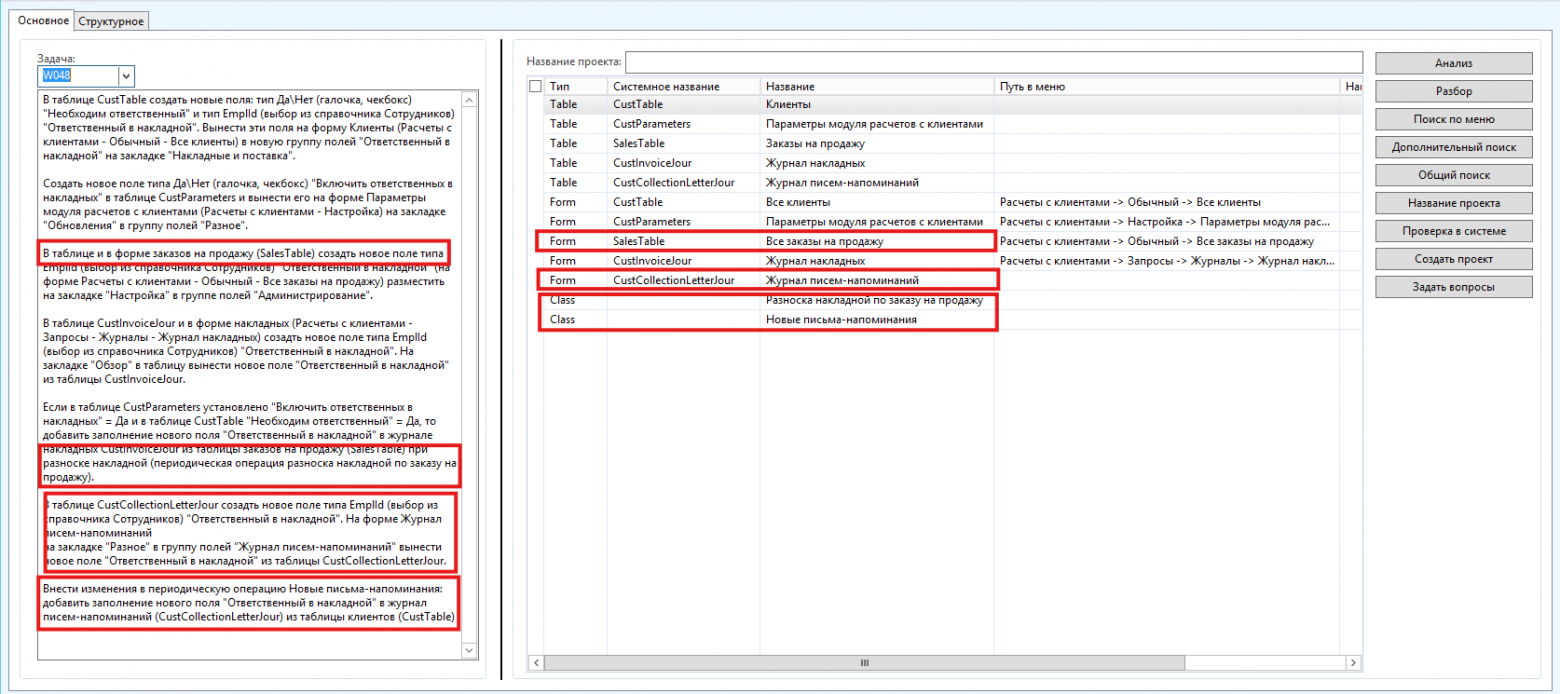This screenshot has width=1560, height=694.
Task: Select the Клиенты table row
Action: point(944,104)
